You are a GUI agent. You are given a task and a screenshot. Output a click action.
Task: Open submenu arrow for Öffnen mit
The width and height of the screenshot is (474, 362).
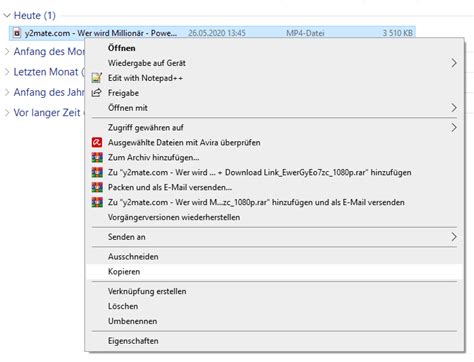point(454,108)
